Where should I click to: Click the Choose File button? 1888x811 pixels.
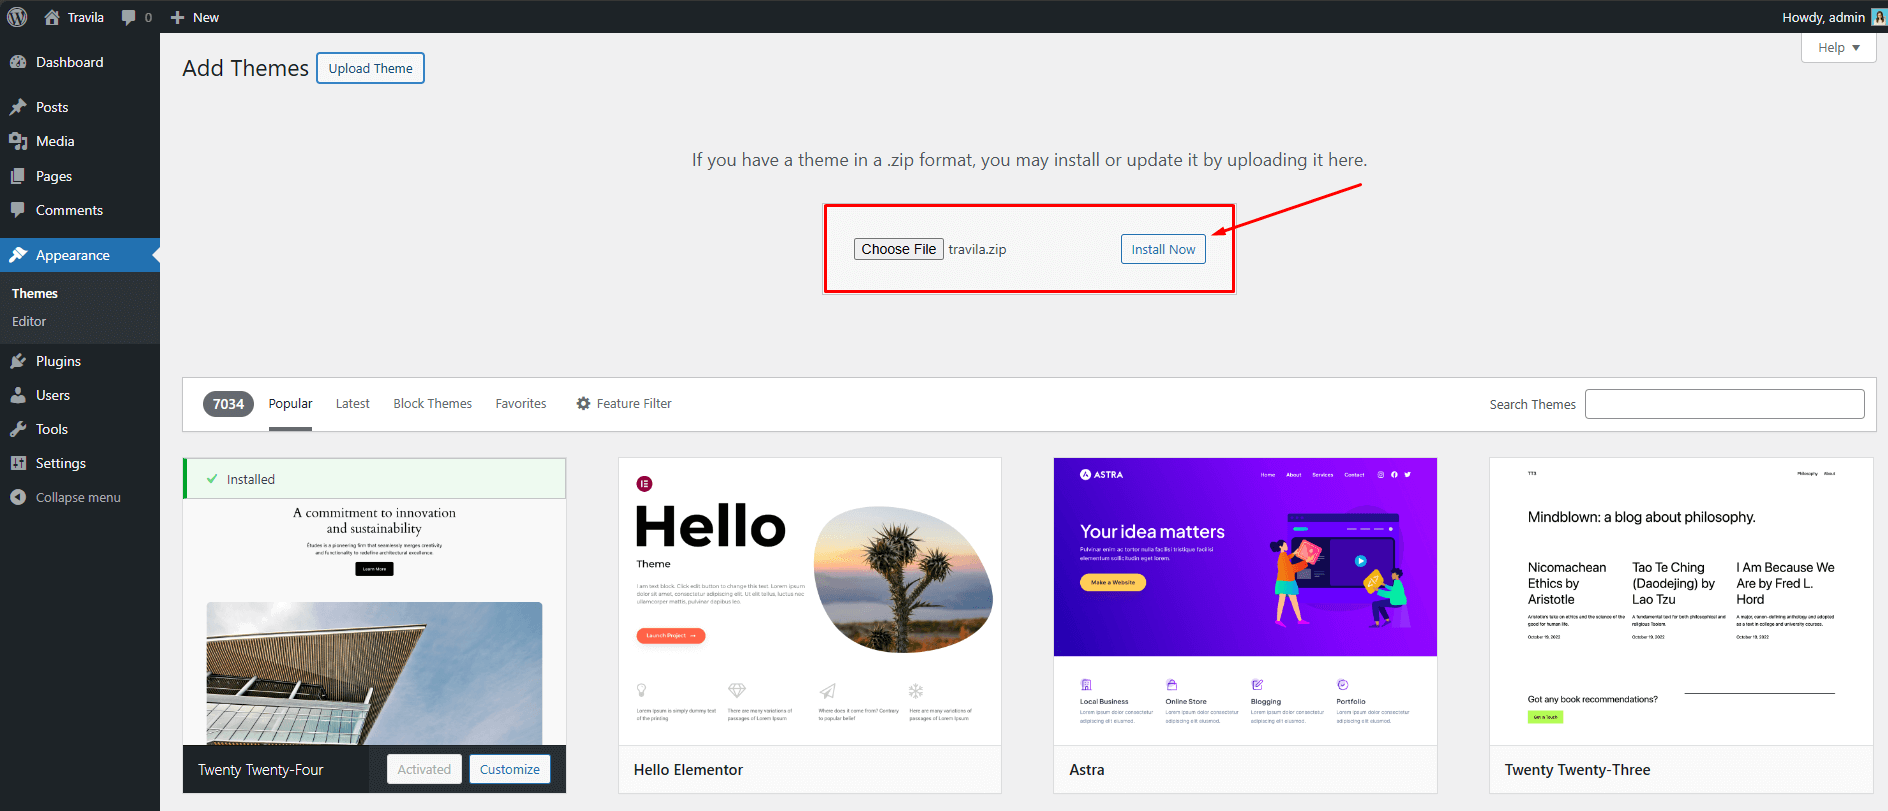click(x=898, y=249)
